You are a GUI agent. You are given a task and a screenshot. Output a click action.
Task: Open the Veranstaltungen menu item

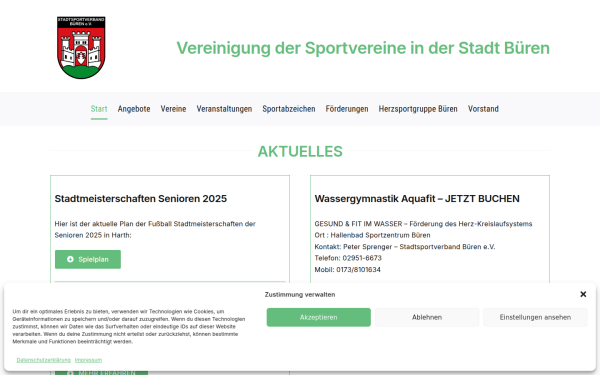tap(224, 109)
